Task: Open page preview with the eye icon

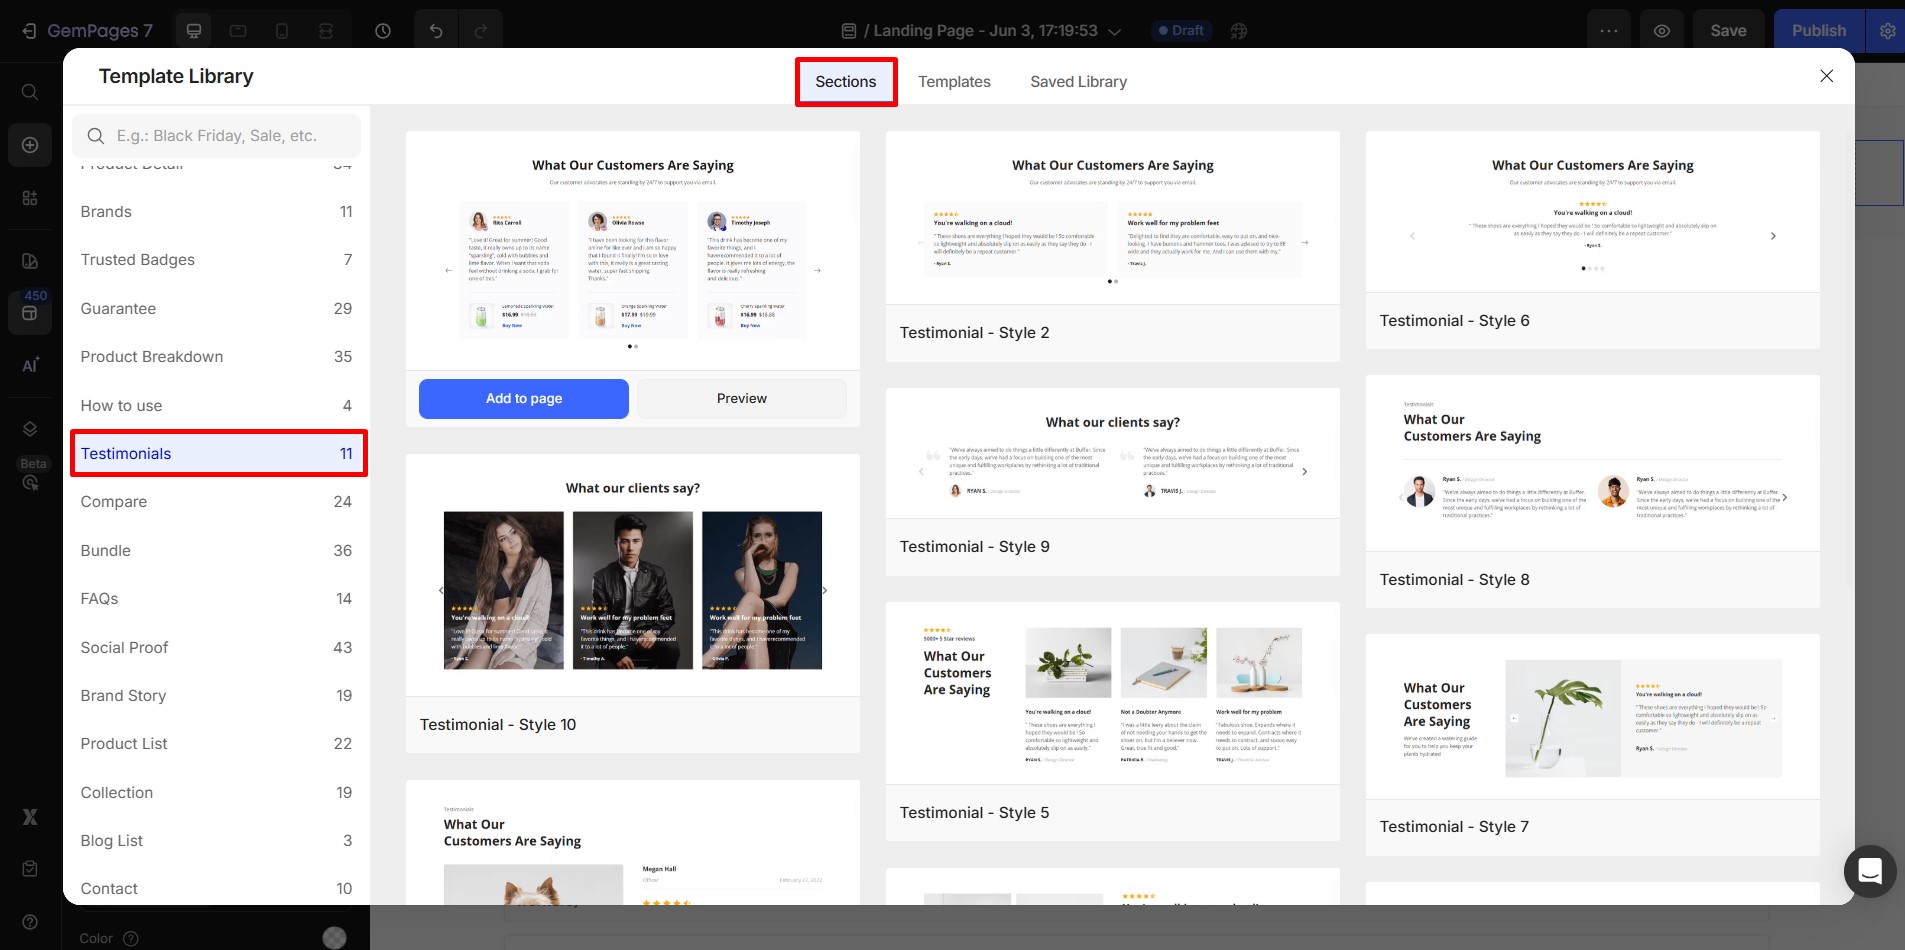Action: click(1662, 30)
